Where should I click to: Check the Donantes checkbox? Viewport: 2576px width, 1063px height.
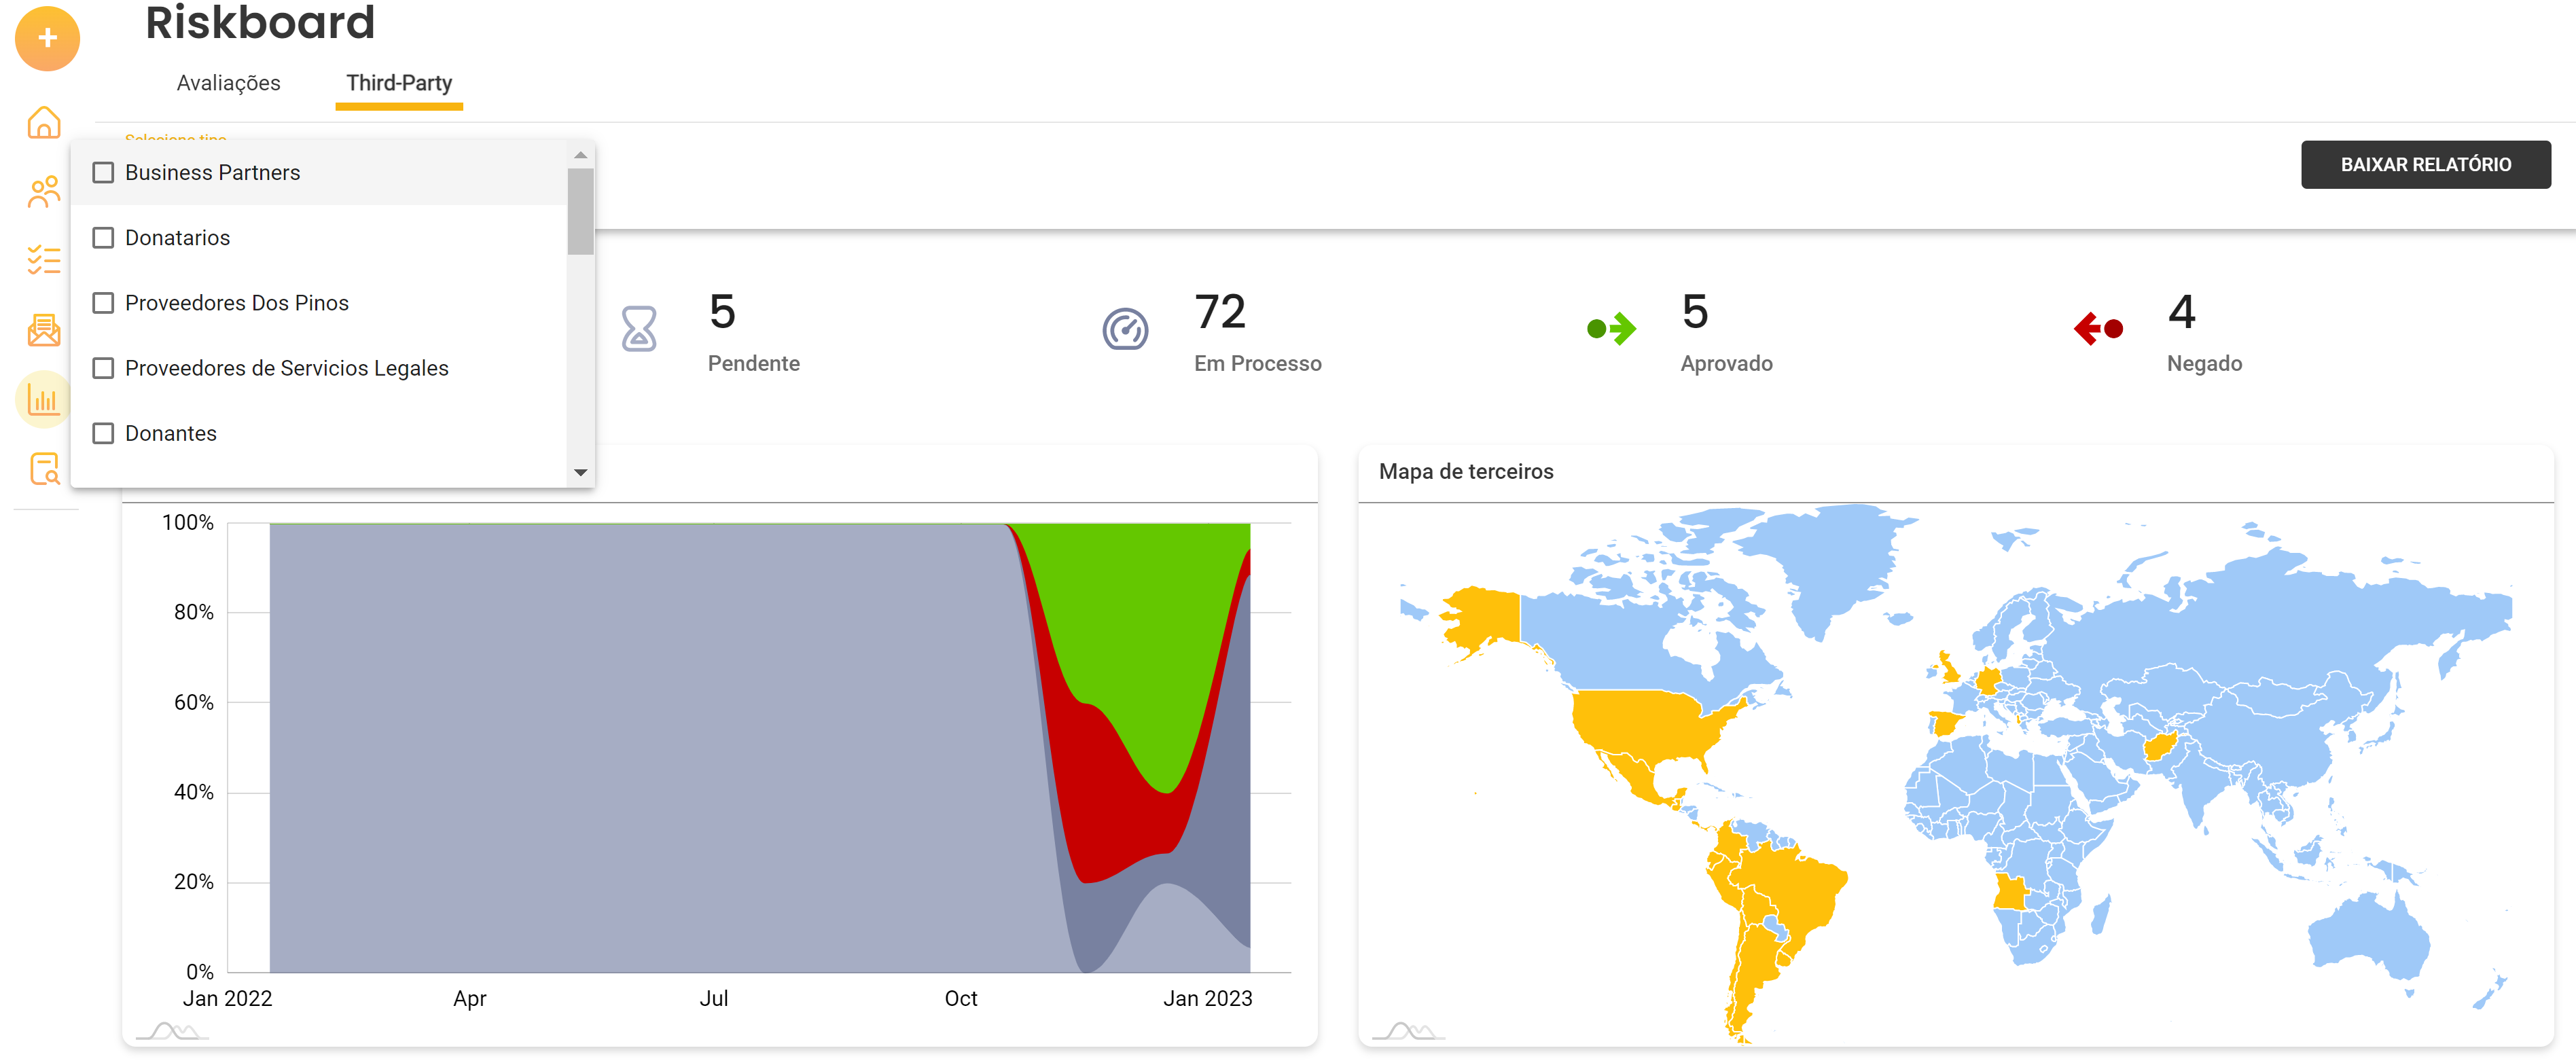pyautogui.click(x=103, y=433)
